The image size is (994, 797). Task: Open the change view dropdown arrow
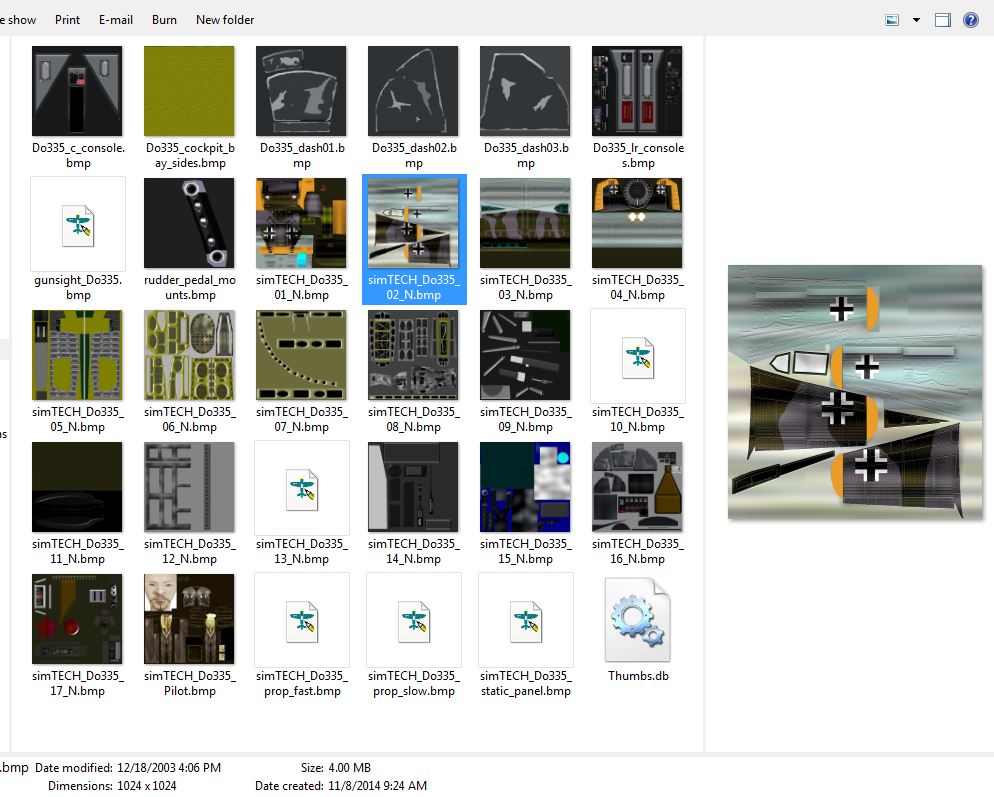coord(916,20)
